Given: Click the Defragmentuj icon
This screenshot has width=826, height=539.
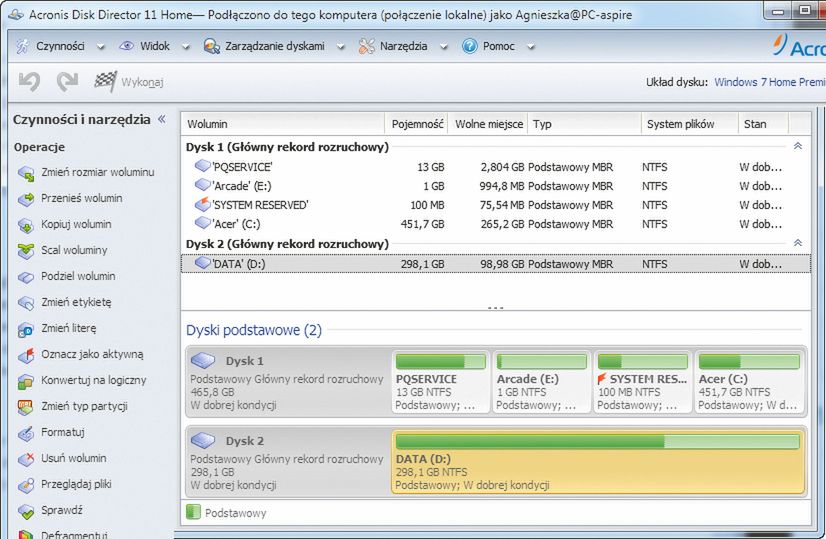Looking at the screenshot, I should coord(25,534).
